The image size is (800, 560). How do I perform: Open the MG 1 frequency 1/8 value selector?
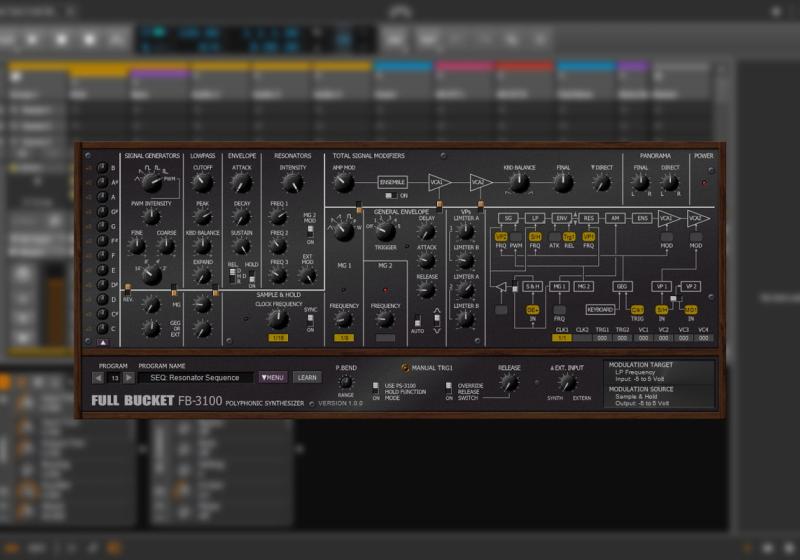343,338
